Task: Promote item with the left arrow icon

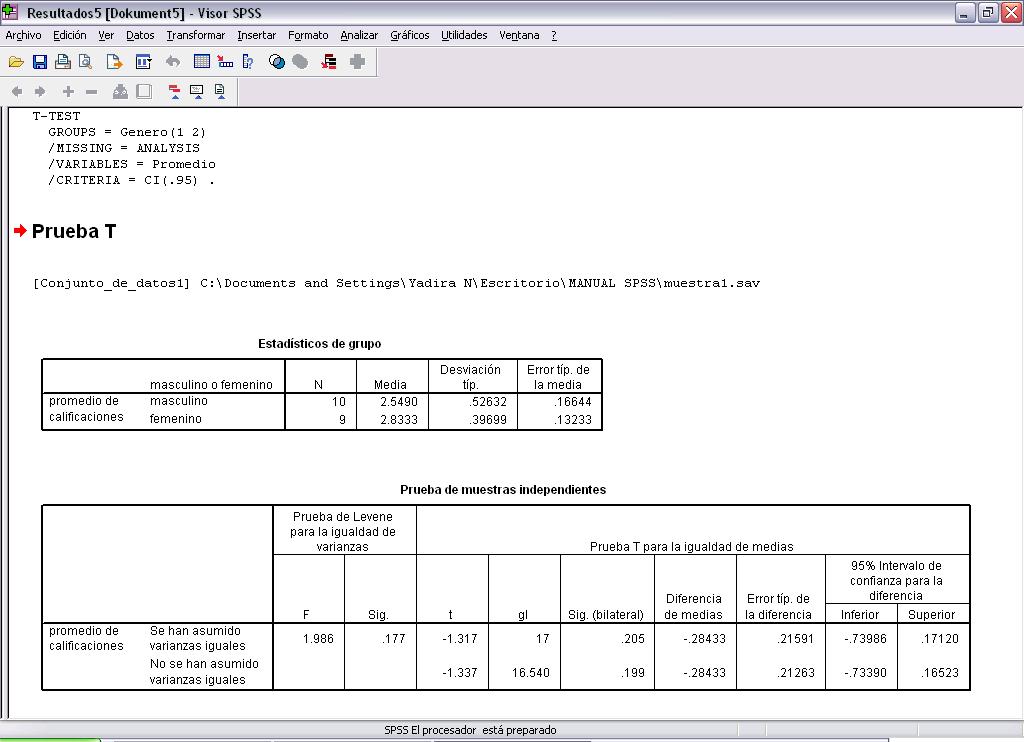Action: click(x=17, y=91)
